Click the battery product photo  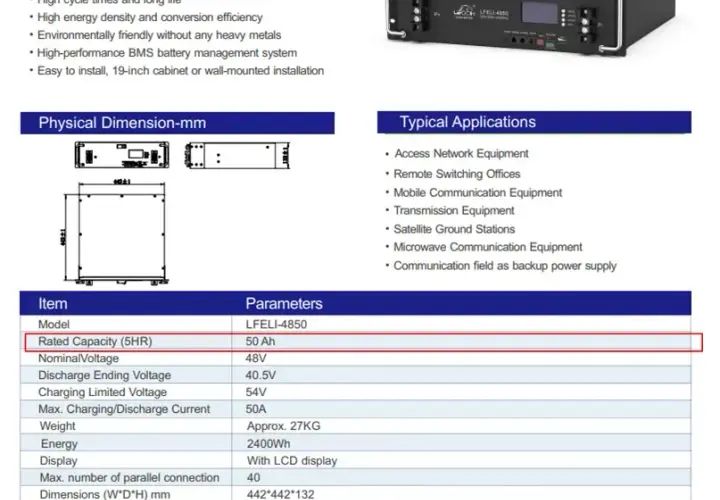click(533, 27)
